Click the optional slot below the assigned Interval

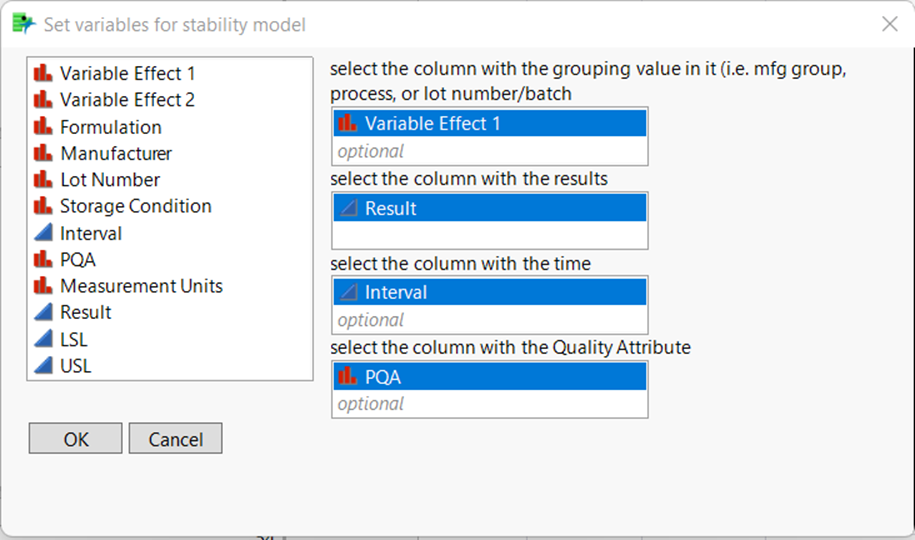coord(489,320)
